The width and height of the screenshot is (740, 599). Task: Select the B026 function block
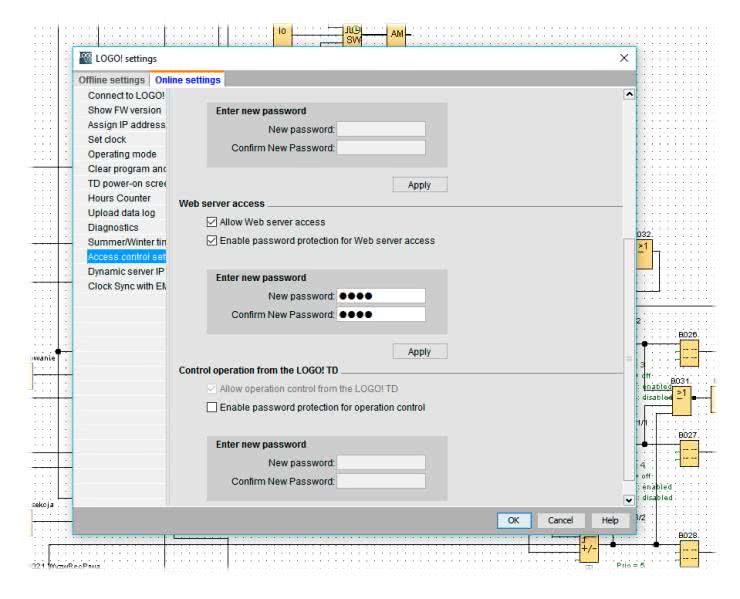coord(688,353)
